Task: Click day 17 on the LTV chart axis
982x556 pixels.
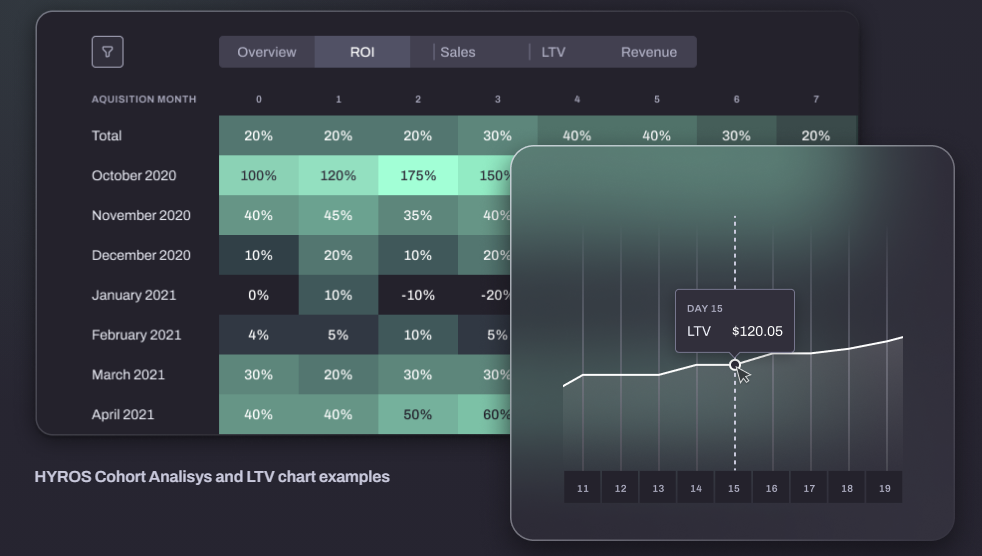Action: [809, 488]
